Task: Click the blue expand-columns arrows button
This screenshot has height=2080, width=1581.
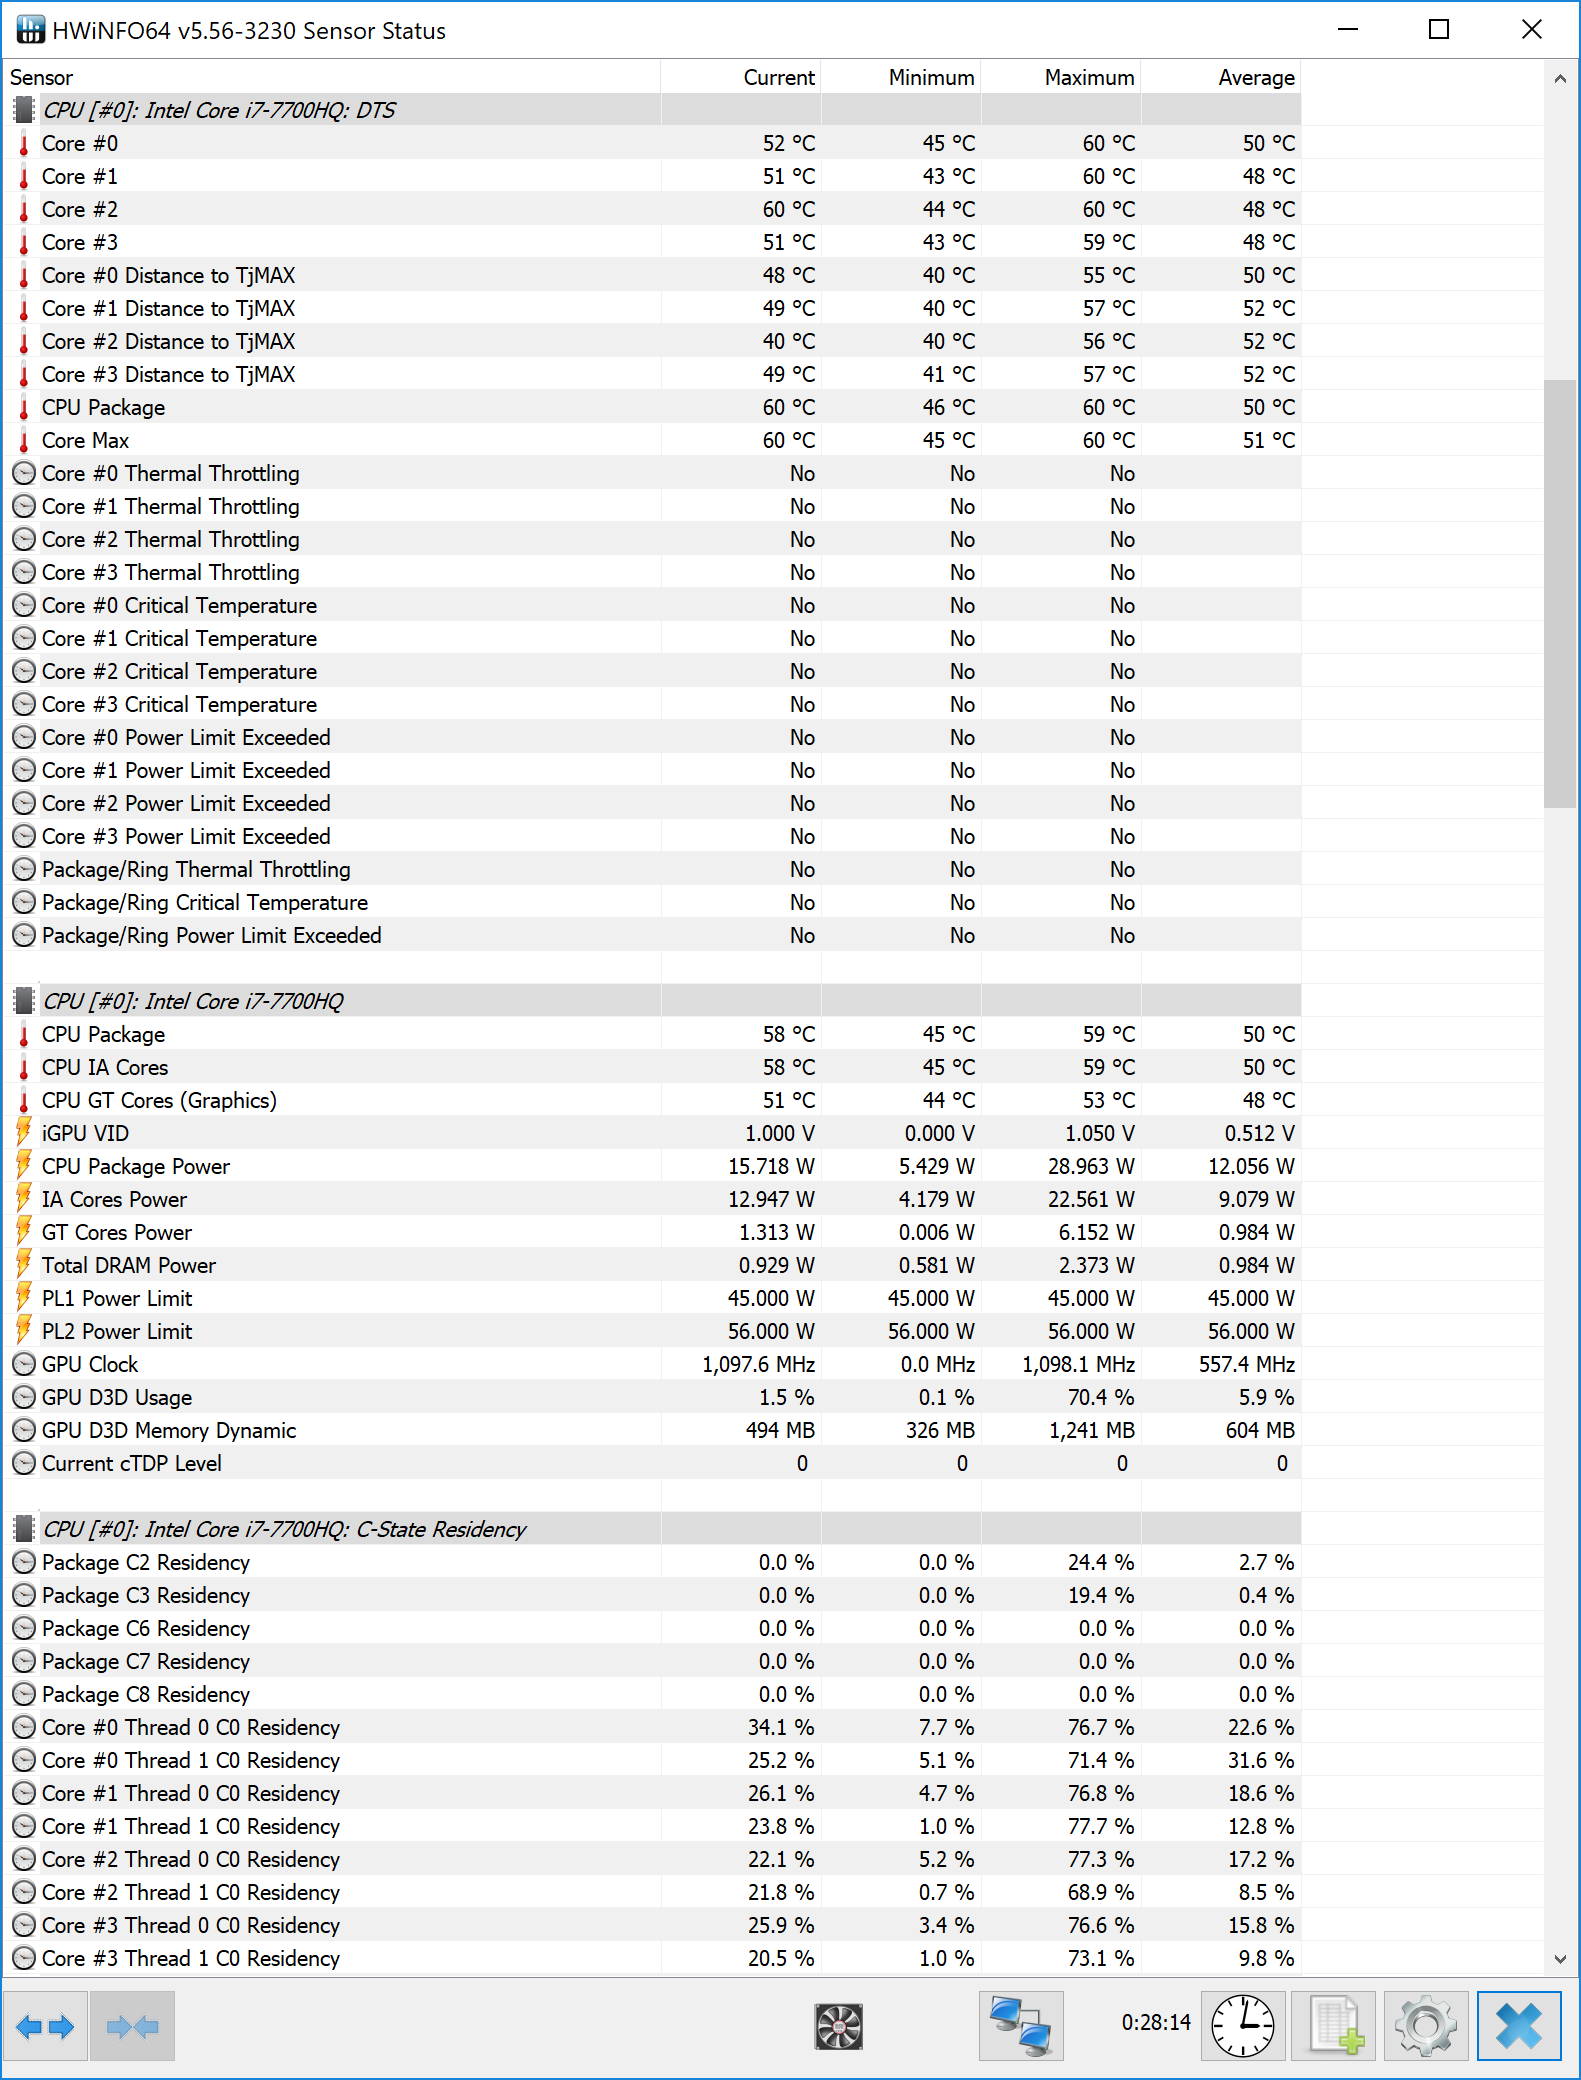Action: 45,2026
